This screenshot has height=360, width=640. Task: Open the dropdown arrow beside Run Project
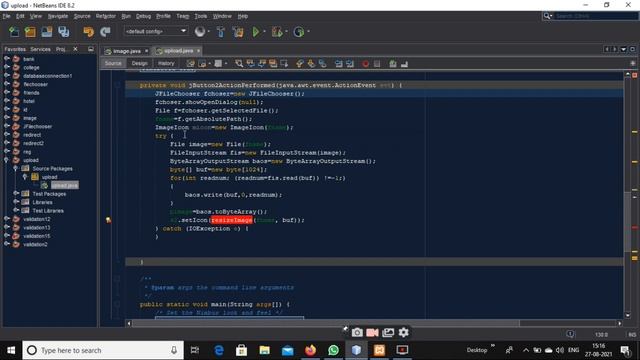point(264,32)
